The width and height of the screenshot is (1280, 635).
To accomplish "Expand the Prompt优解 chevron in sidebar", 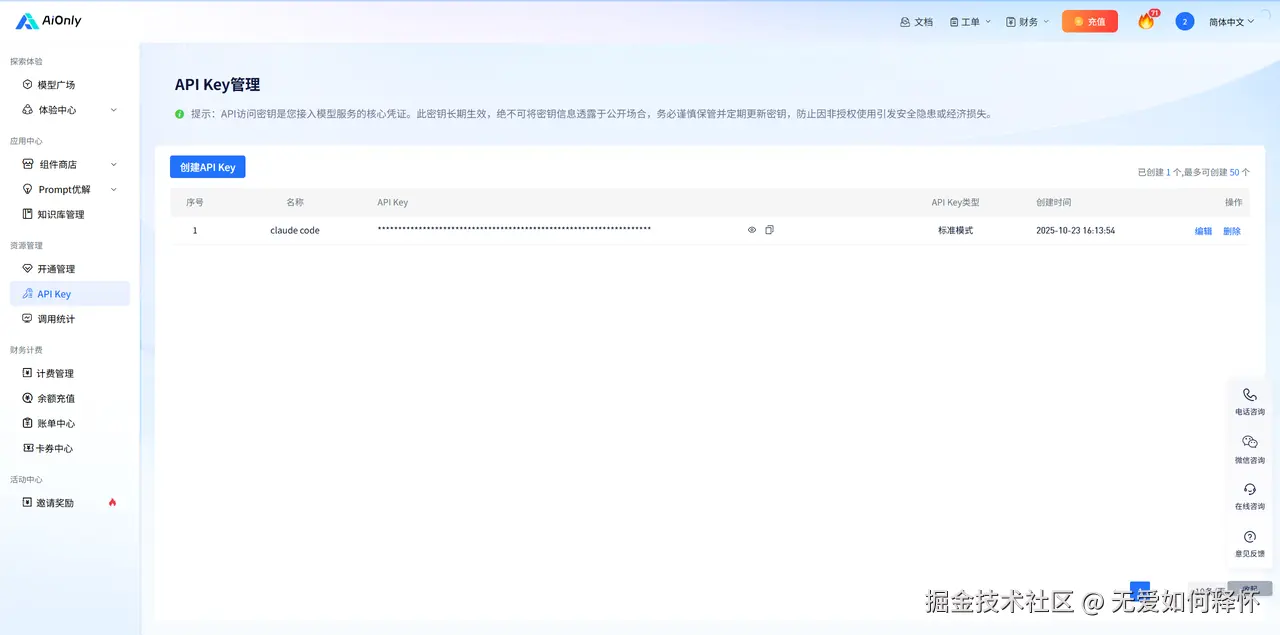I will 113,189.
